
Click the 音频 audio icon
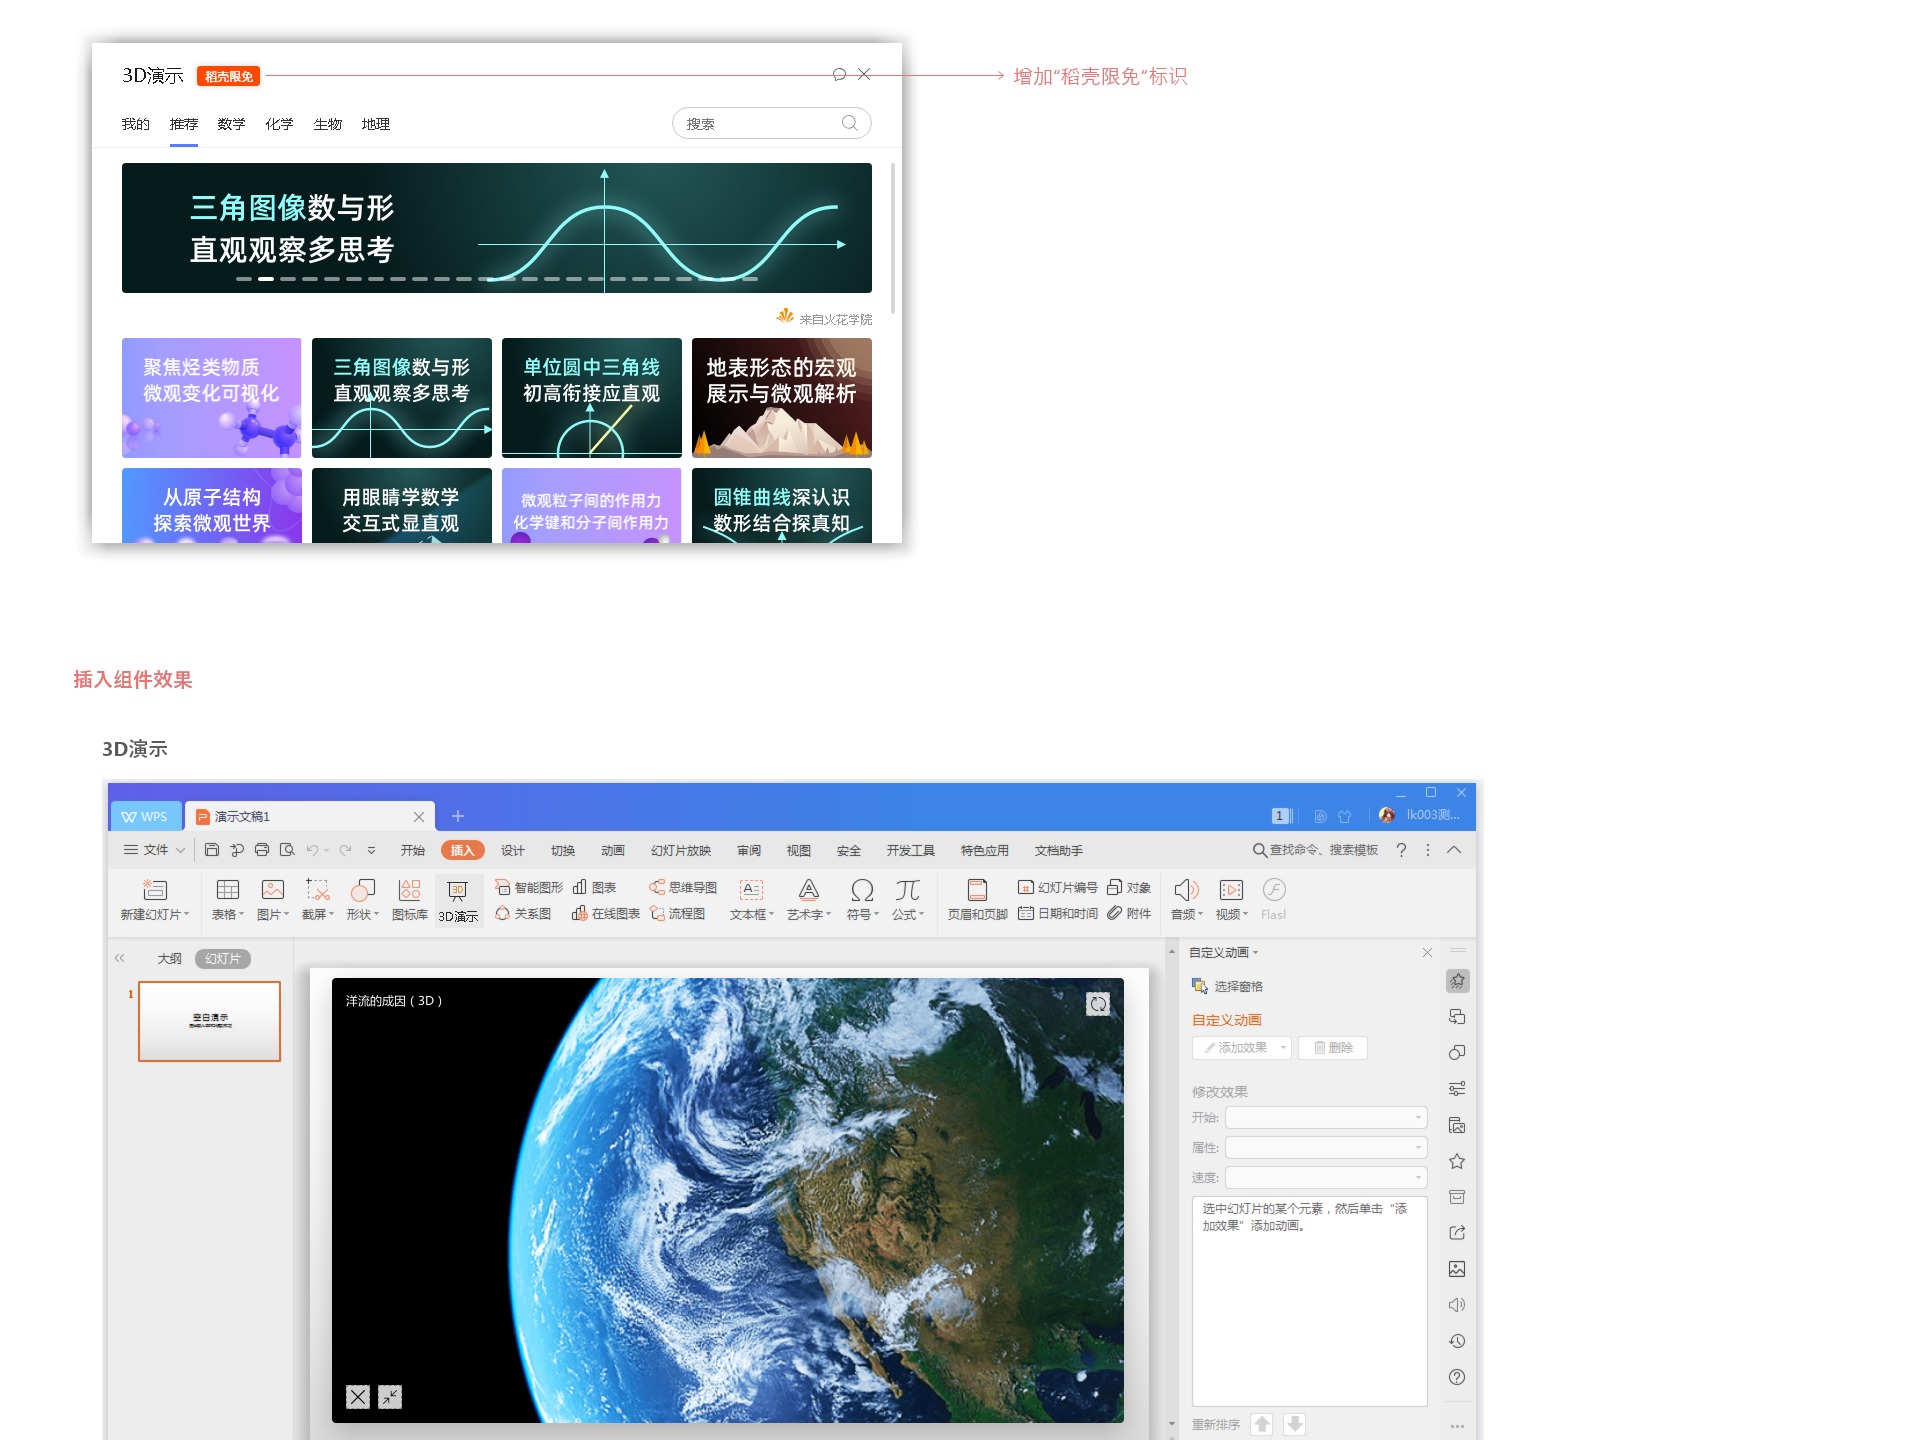click(x=1186, y=890)
